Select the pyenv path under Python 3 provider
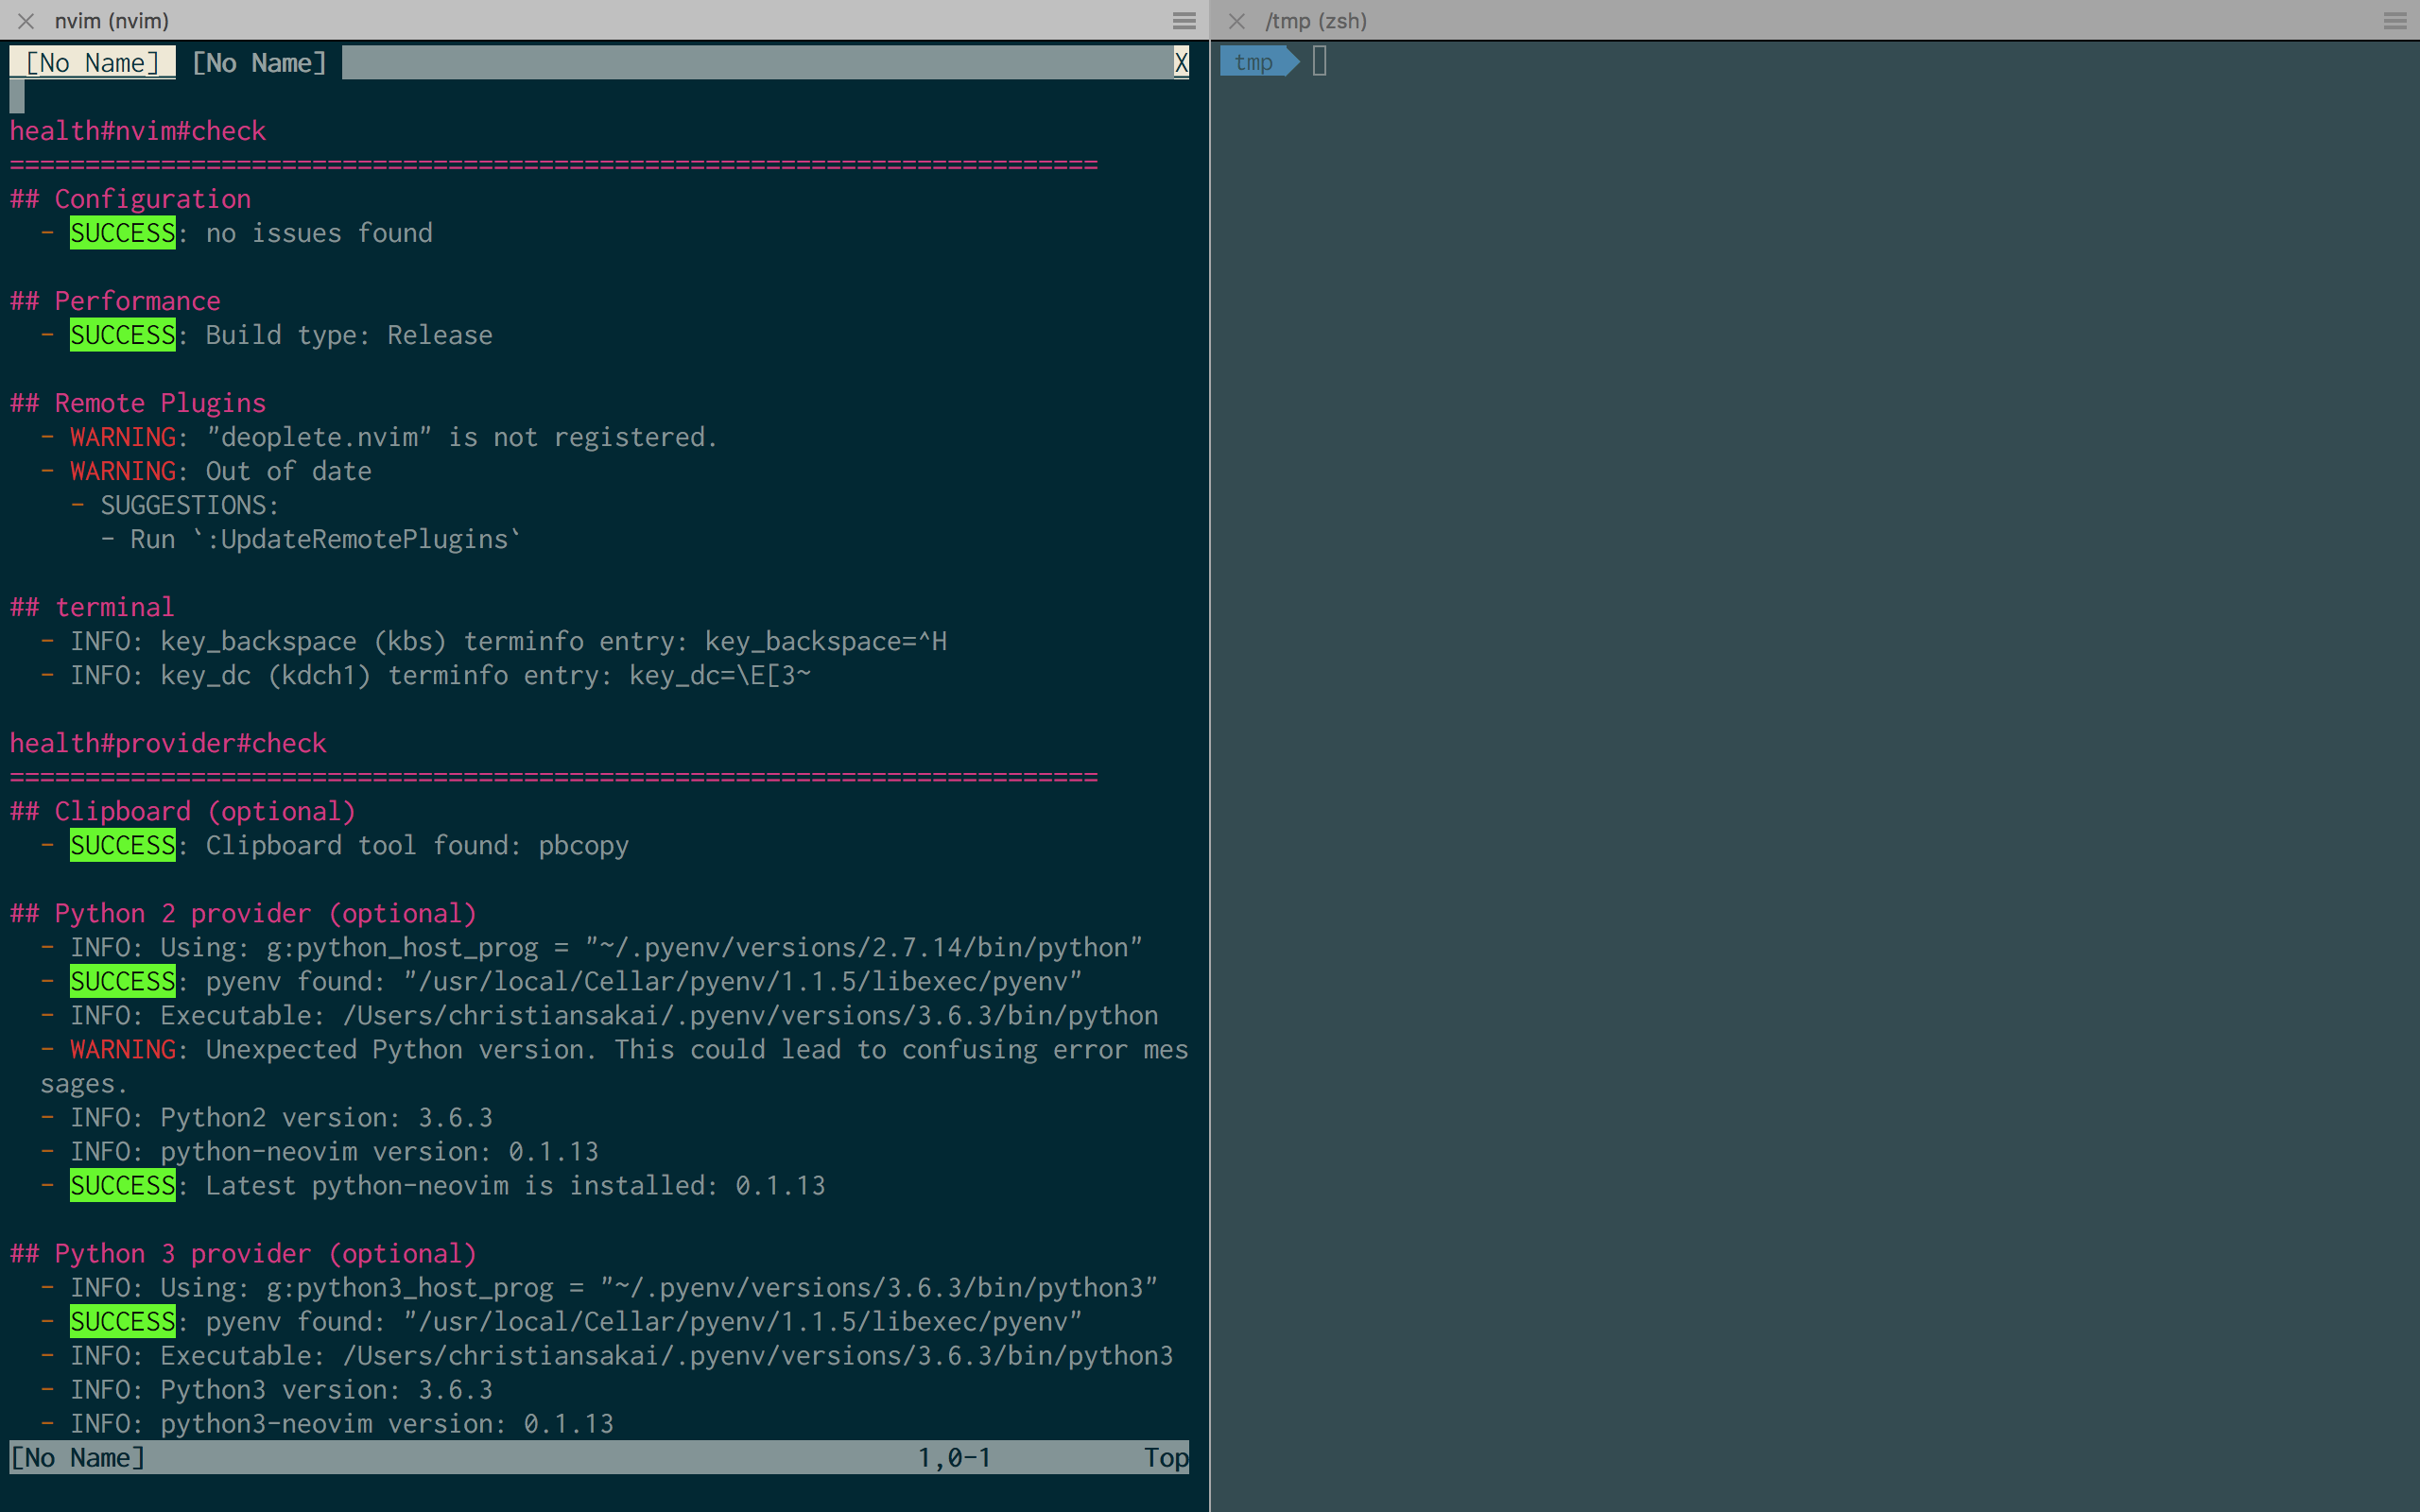Viewport: 2420px width, 1512px height. [x=740, y=1321]
